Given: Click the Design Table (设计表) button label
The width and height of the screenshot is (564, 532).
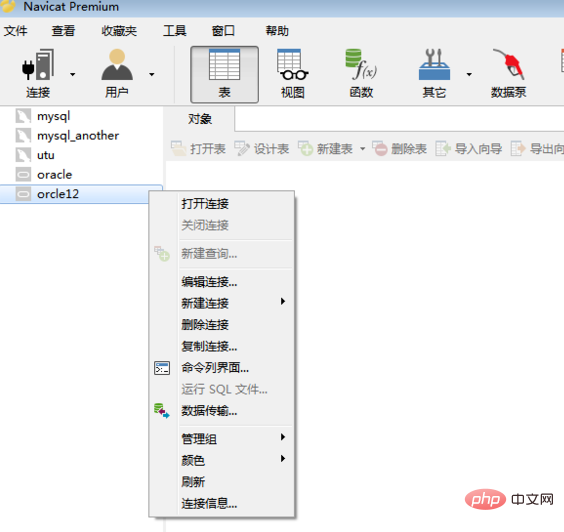Looking at the screenshot, I should coord(272,149).
